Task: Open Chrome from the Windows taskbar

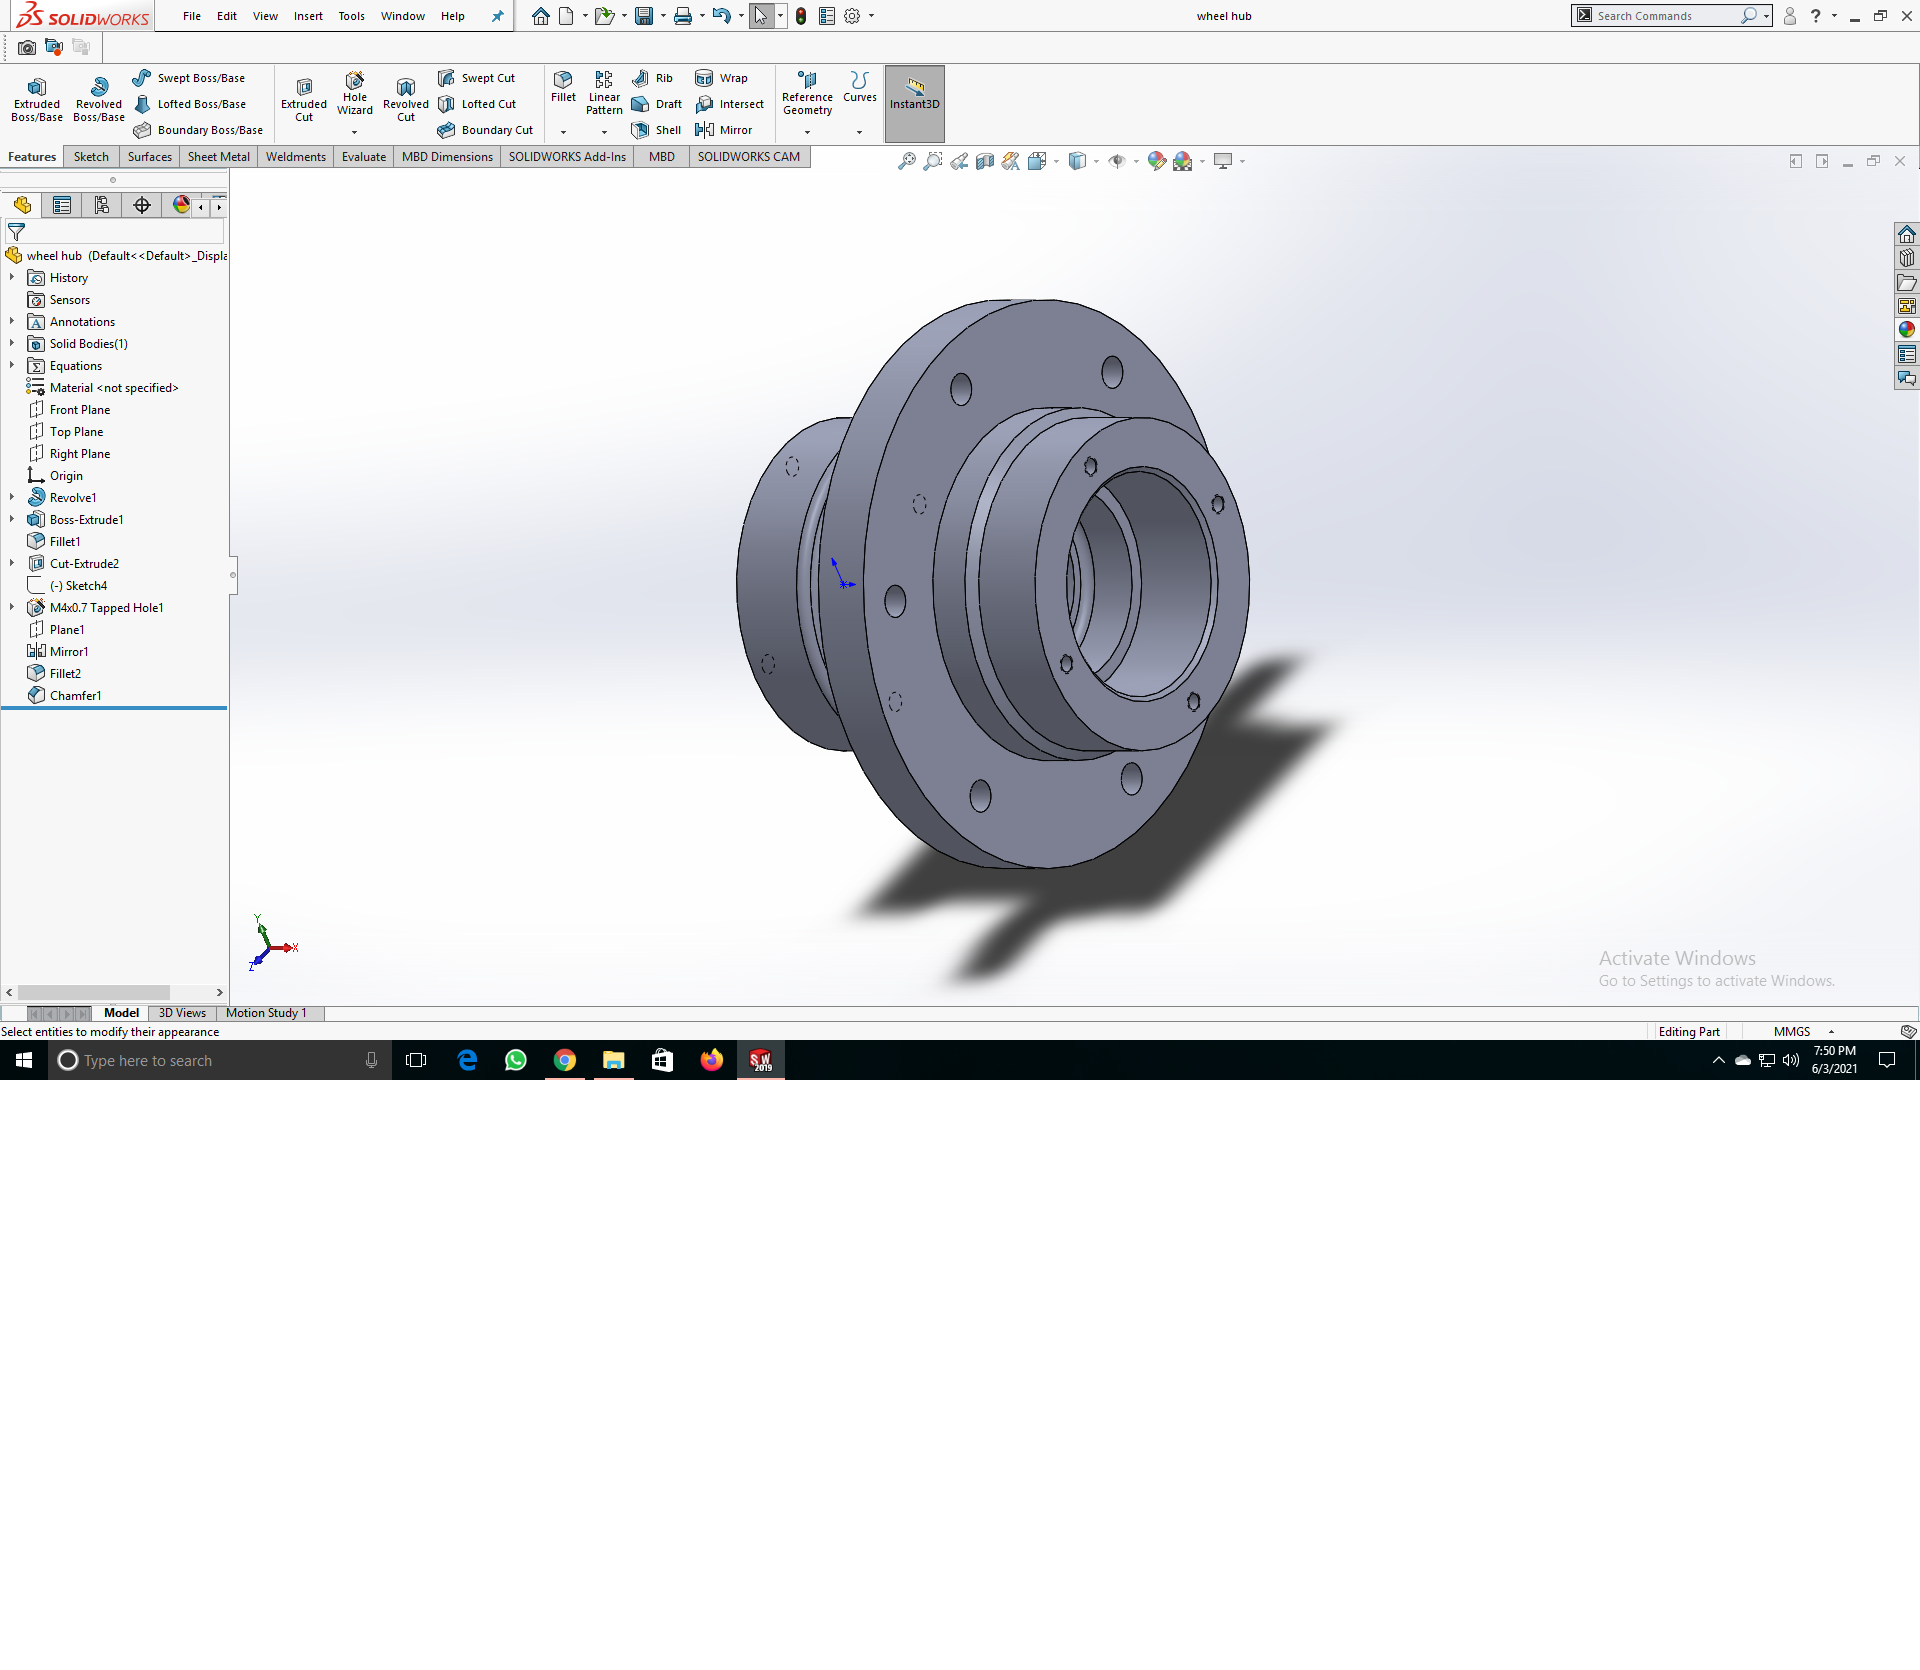Action: (565, 1060)
